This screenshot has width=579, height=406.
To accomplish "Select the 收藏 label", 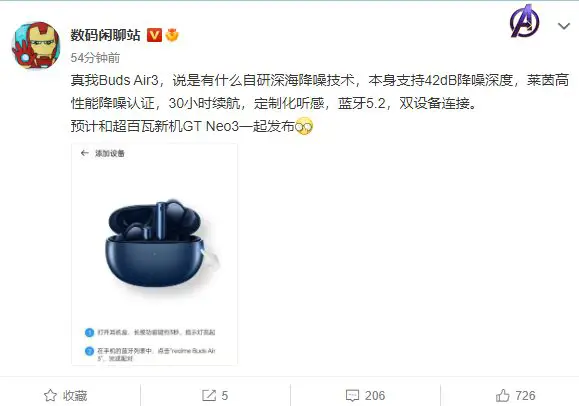I will [x=75, y=396].
